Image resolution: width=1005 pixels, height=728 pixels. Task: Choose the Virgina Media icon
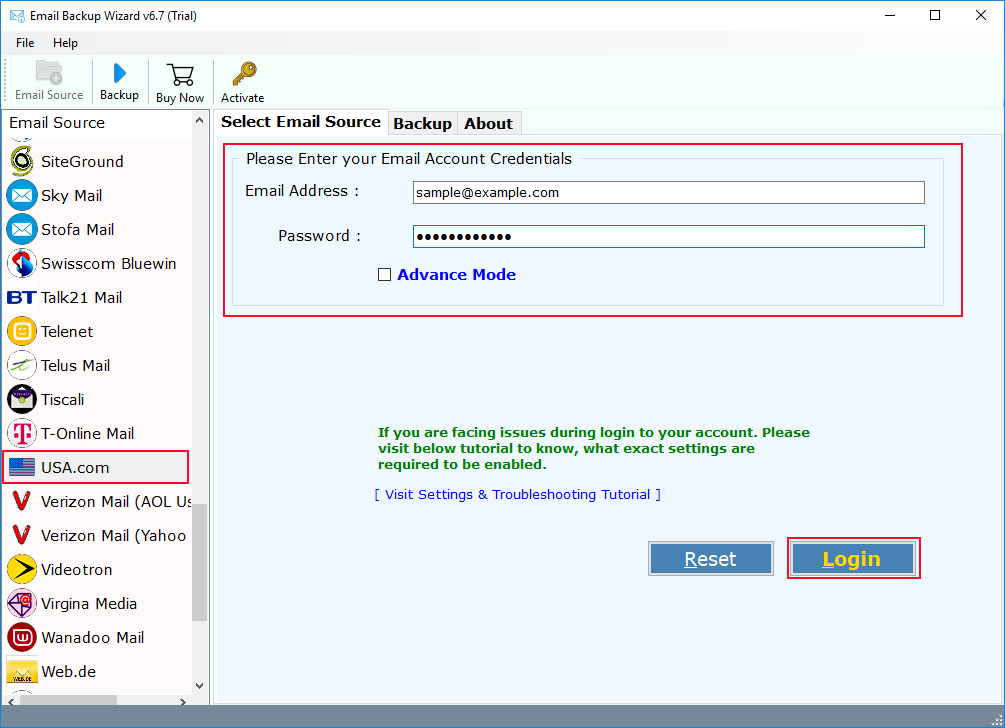[x=22, y=603]
